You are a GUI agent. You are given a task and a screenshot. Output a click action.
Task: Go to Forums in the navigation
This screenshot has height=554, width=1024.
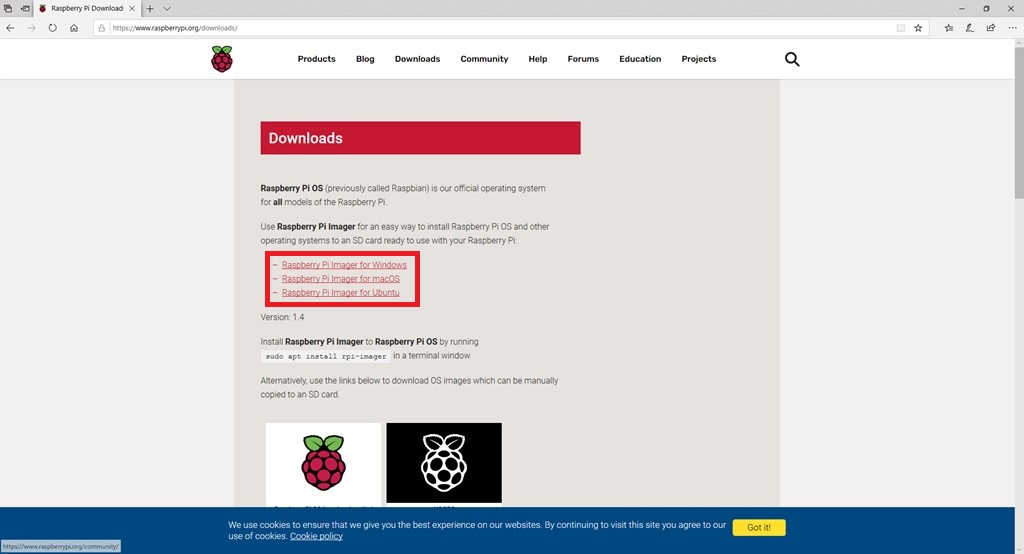tap(583, 59)
